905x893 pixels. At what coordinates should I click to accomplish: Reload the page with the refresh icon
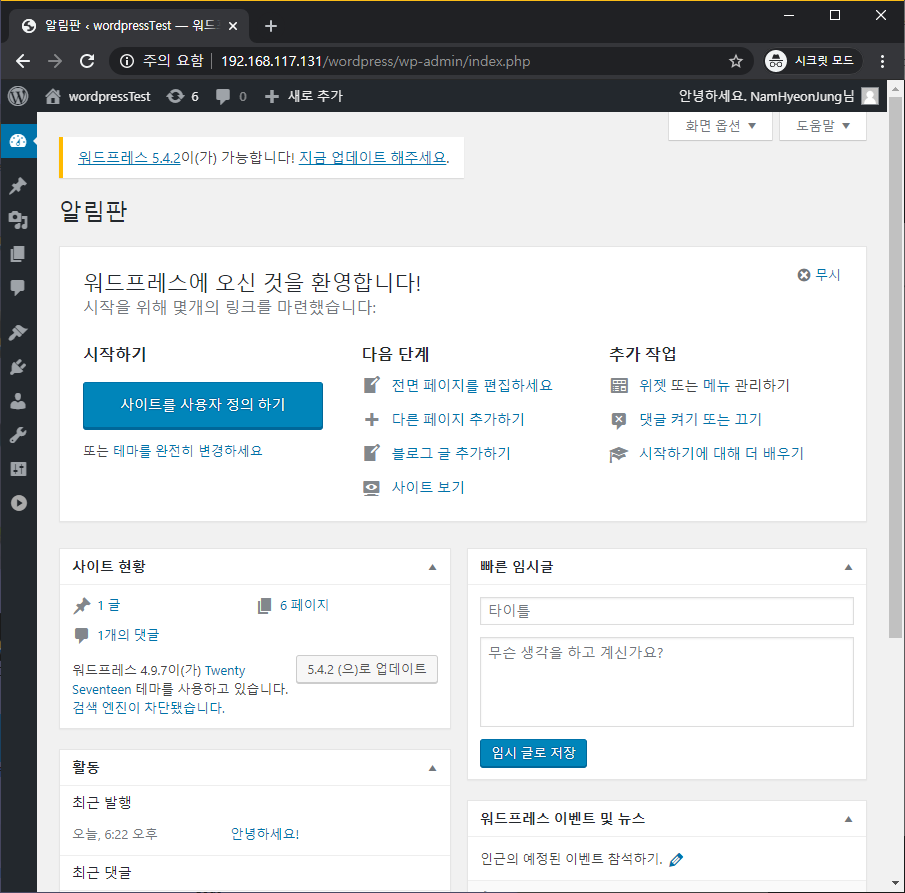[87, 61]
